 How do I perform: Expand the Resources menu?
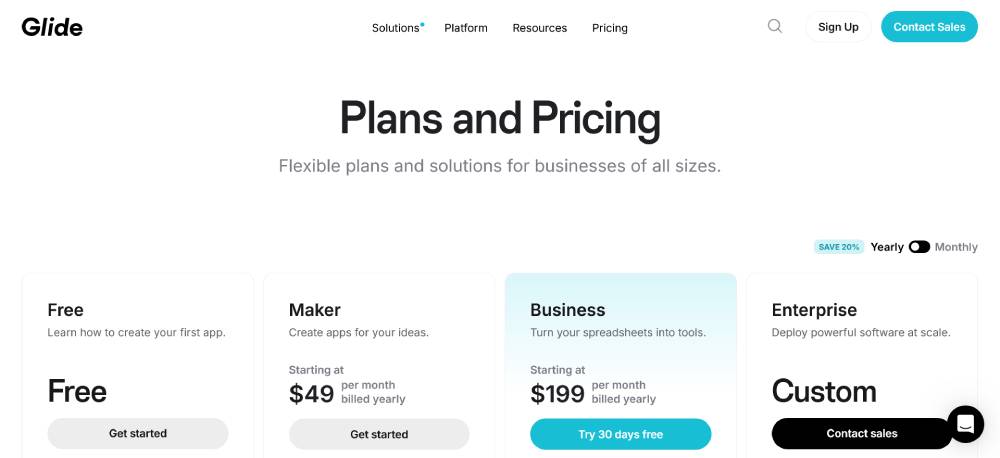coord(540,28)
